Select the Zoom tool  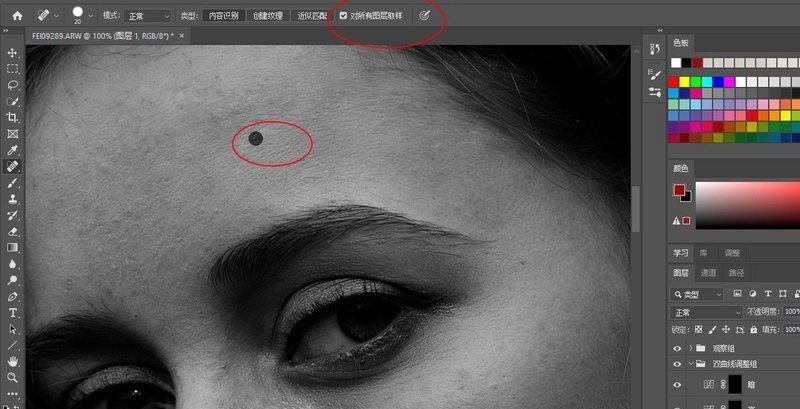pyautogui.click(x=13, y=378)
